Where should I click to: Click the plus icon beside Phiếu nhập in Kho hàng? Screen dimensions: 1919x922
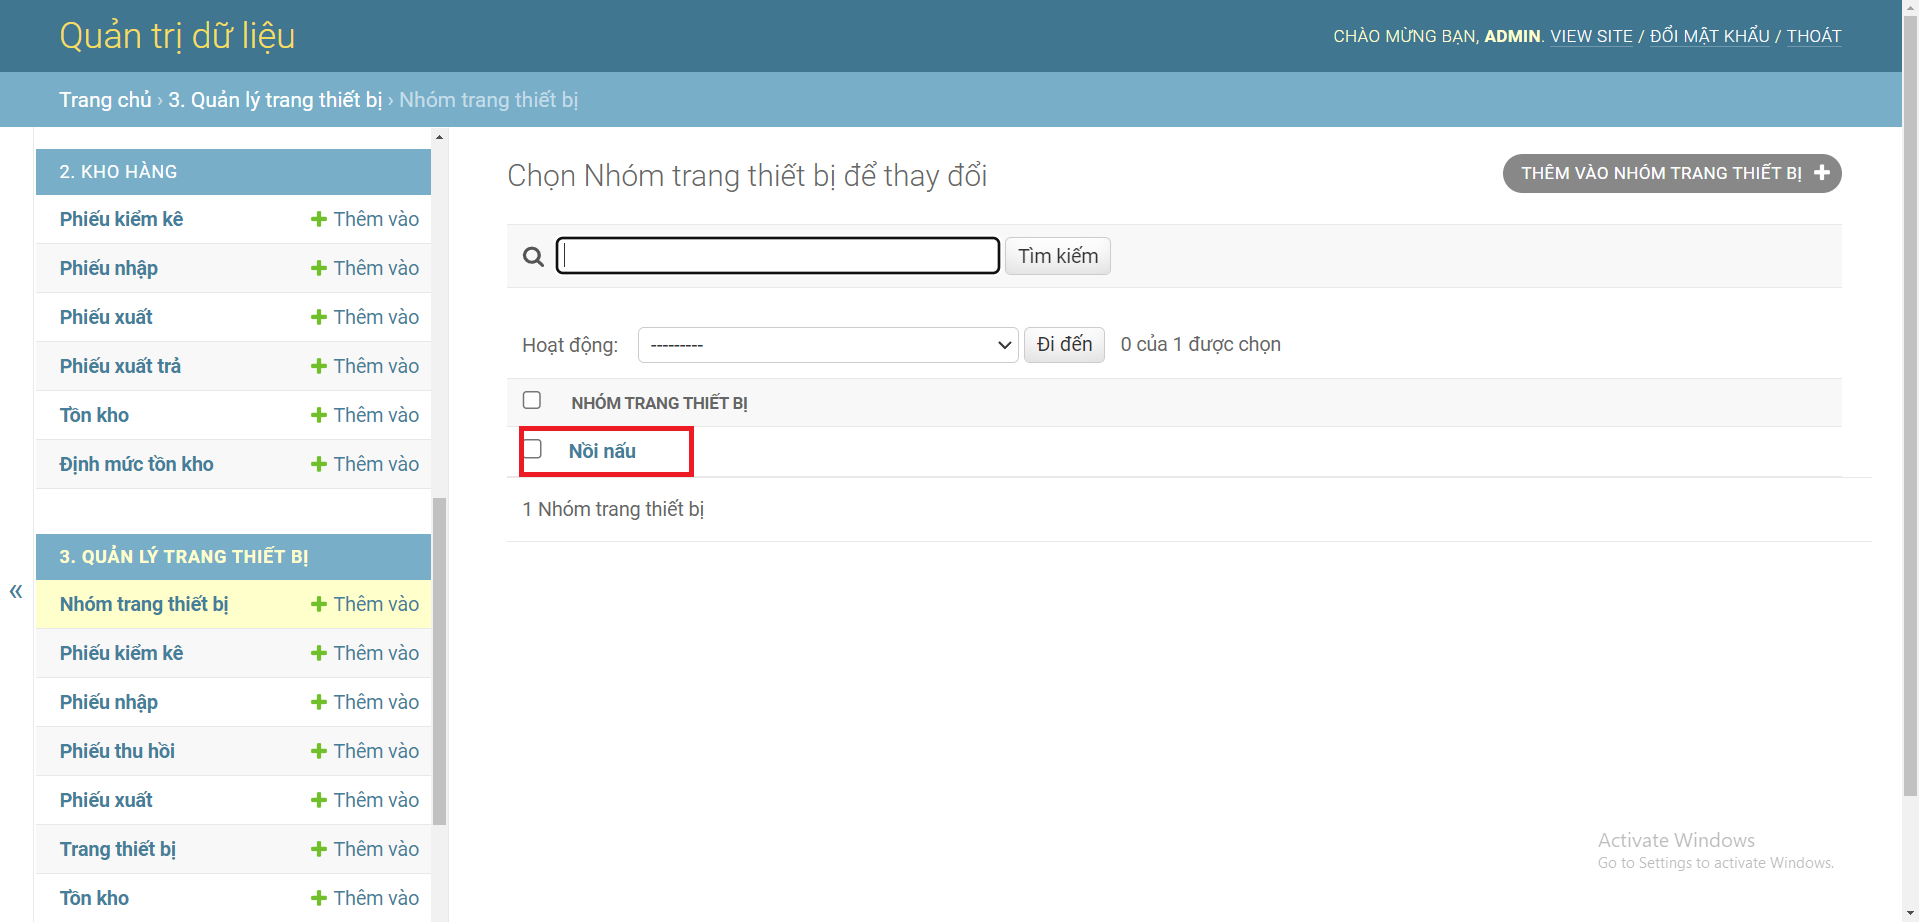(318, 268)
